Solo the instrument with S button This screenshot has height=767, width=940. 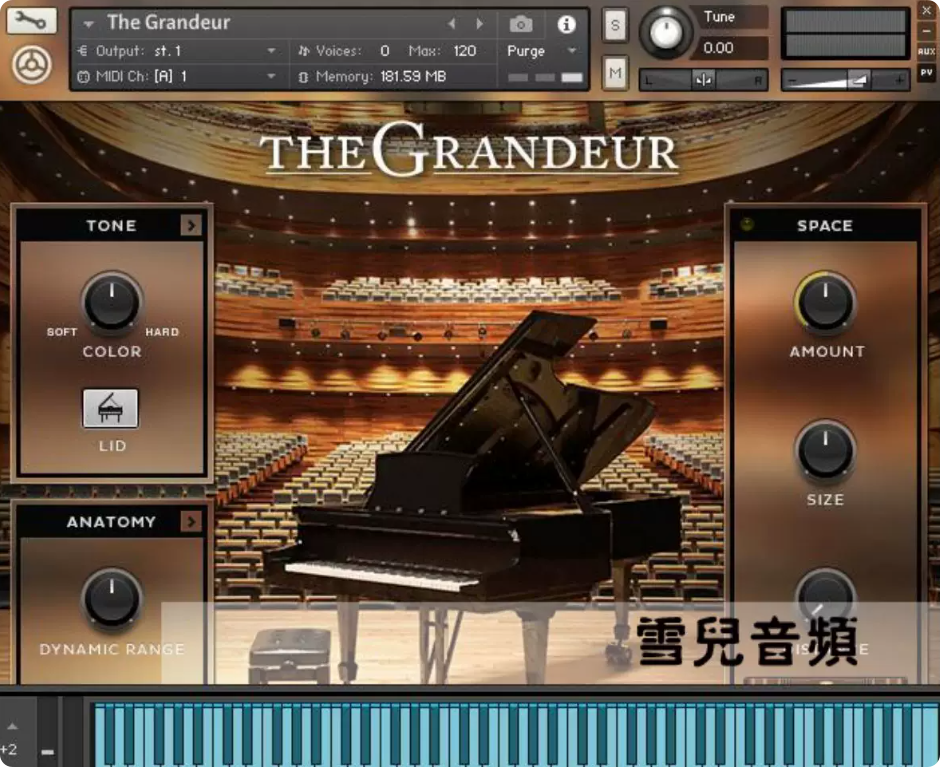point(615,25)
